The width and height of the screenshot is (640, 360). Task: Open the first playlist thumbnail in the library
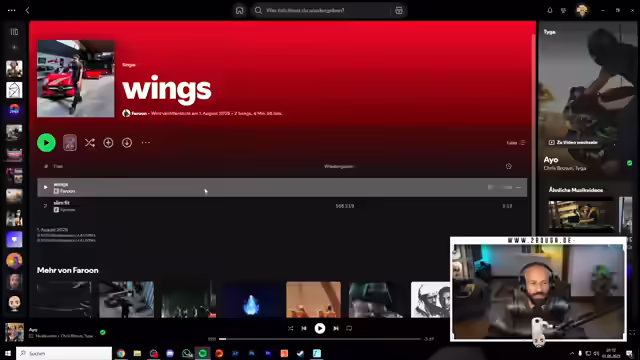click(14, 69)
